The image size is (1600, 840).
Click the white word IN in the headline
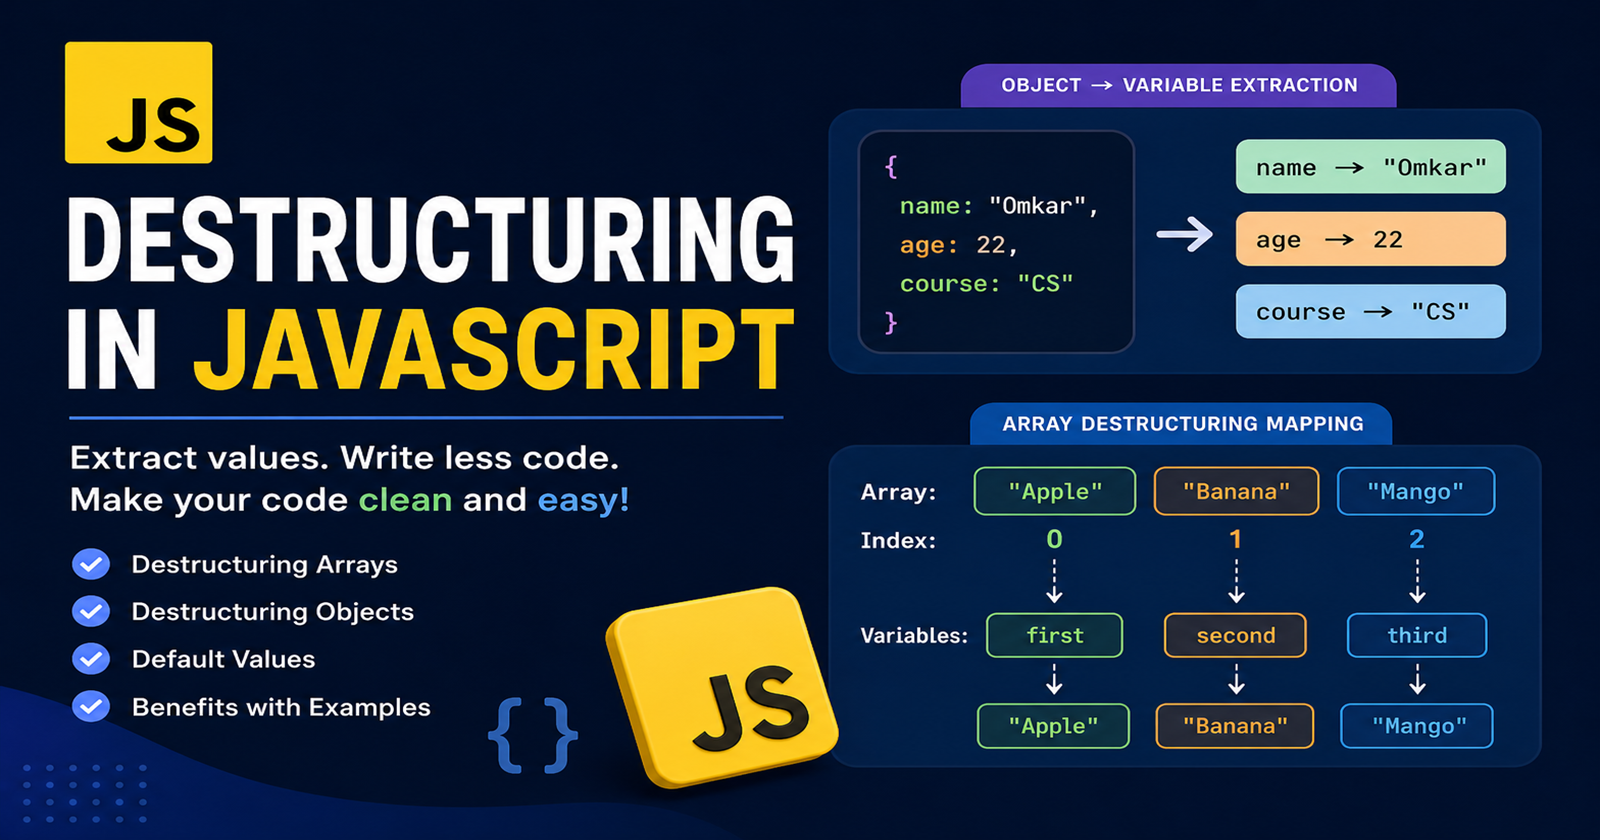112,349
